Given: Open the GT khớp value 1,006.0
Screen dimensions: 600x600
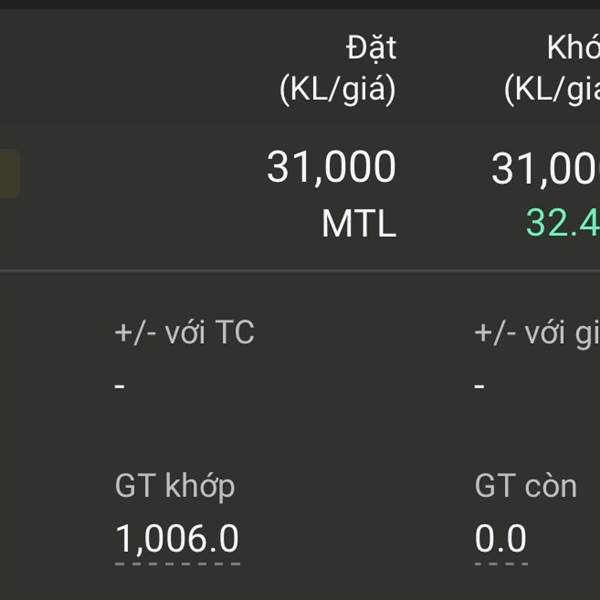Looking at the screenshot, I should tap(177, 539).
